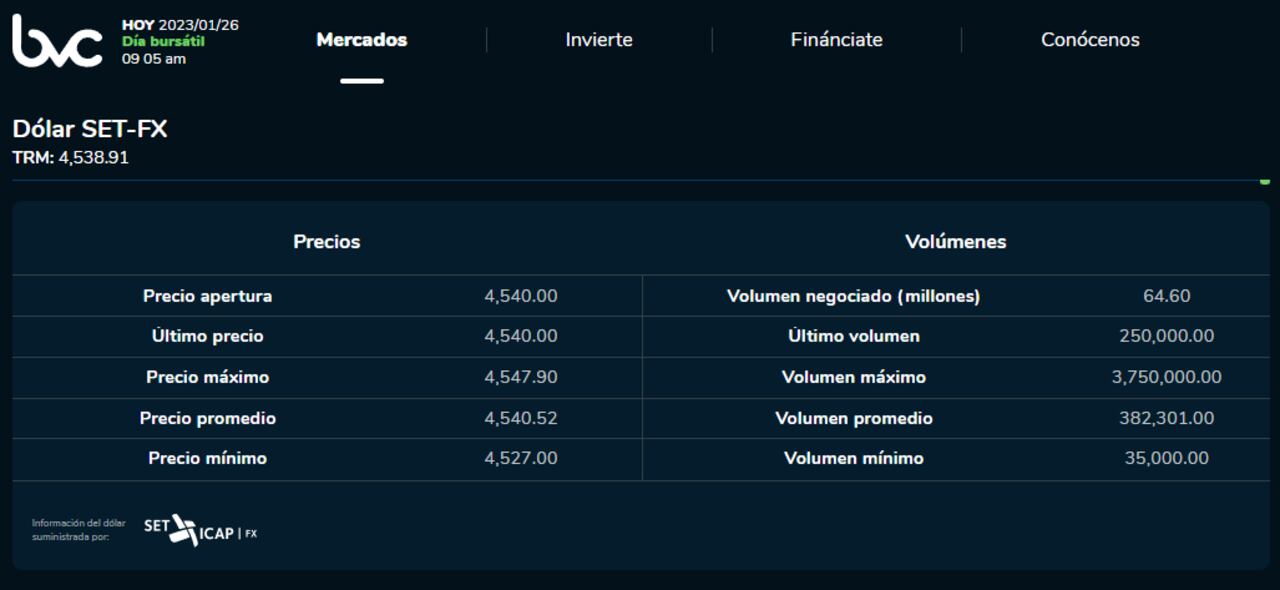Select the Precio mínimo value 4,527.00

click(521, 458)
